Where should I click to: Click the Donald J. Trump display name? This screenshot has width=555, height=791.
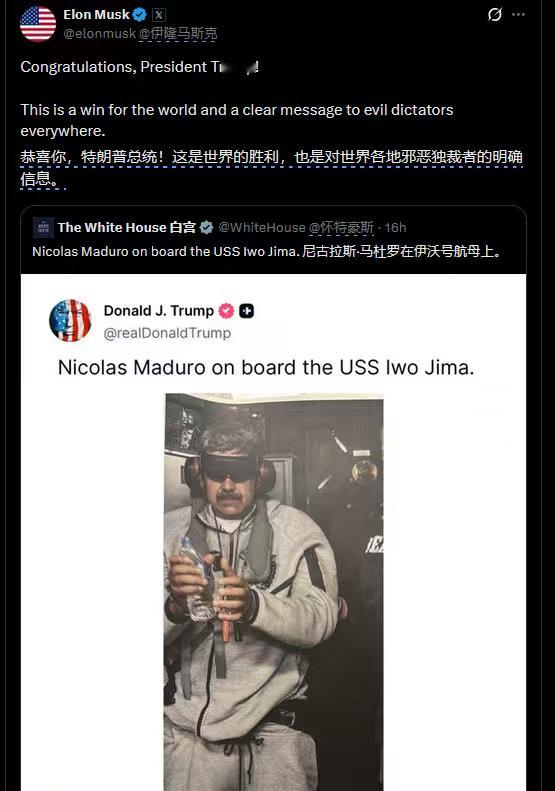click(159, 311)
